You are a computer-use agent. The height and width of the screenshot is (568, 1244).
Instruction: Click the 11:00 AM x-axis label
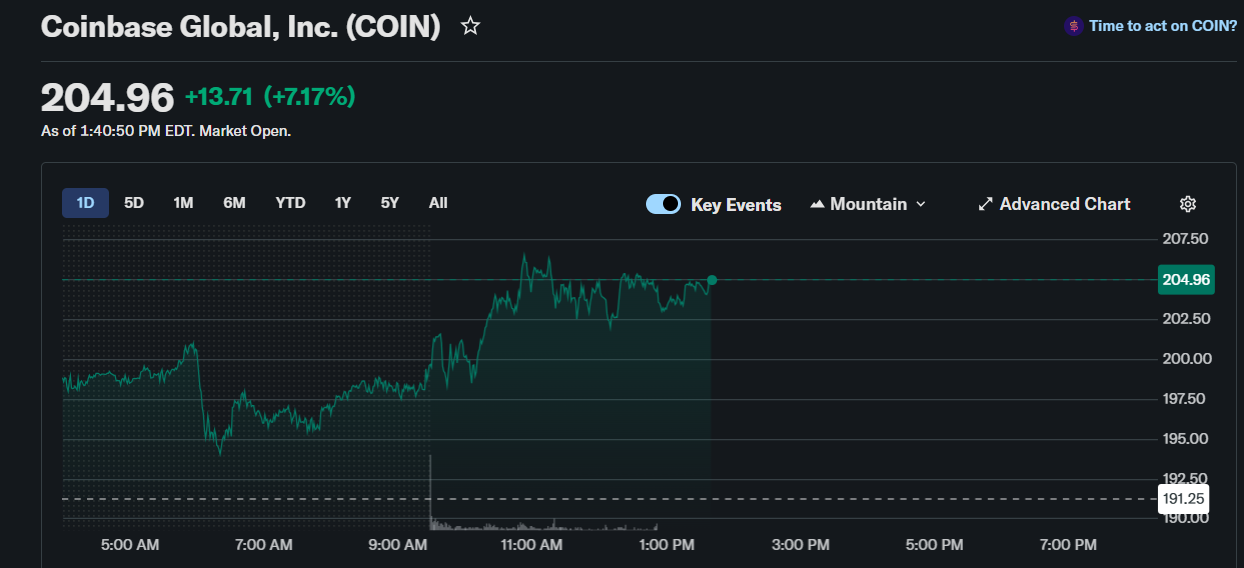tap(532, 545)
